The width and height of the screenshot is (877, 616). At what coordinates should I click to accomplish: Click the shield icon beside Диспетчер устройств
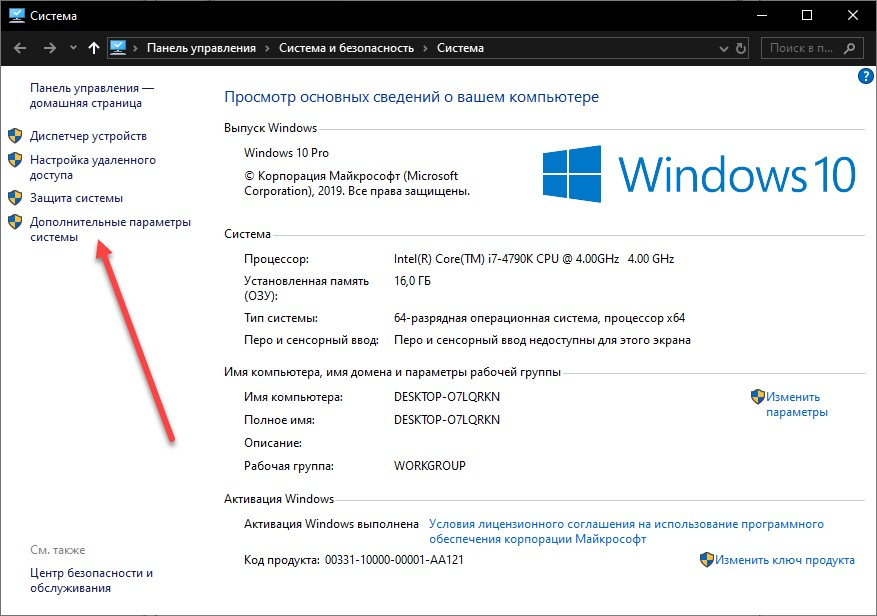15,135
